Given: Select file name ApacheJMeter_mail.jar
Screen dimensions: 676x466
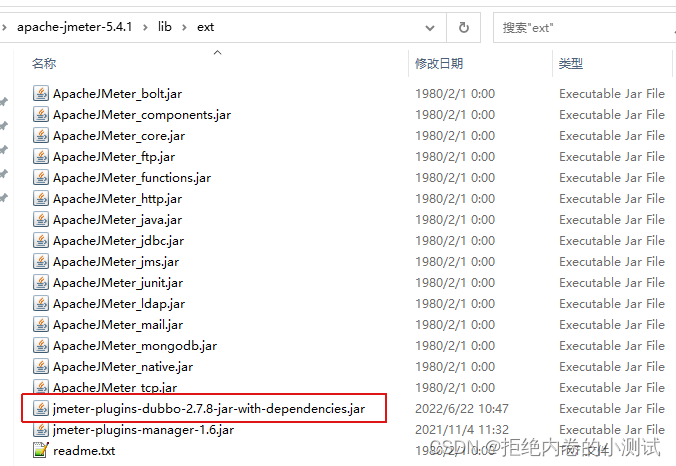Looking at the screenshot, I should pyautogui.click(x=118, y=325).
